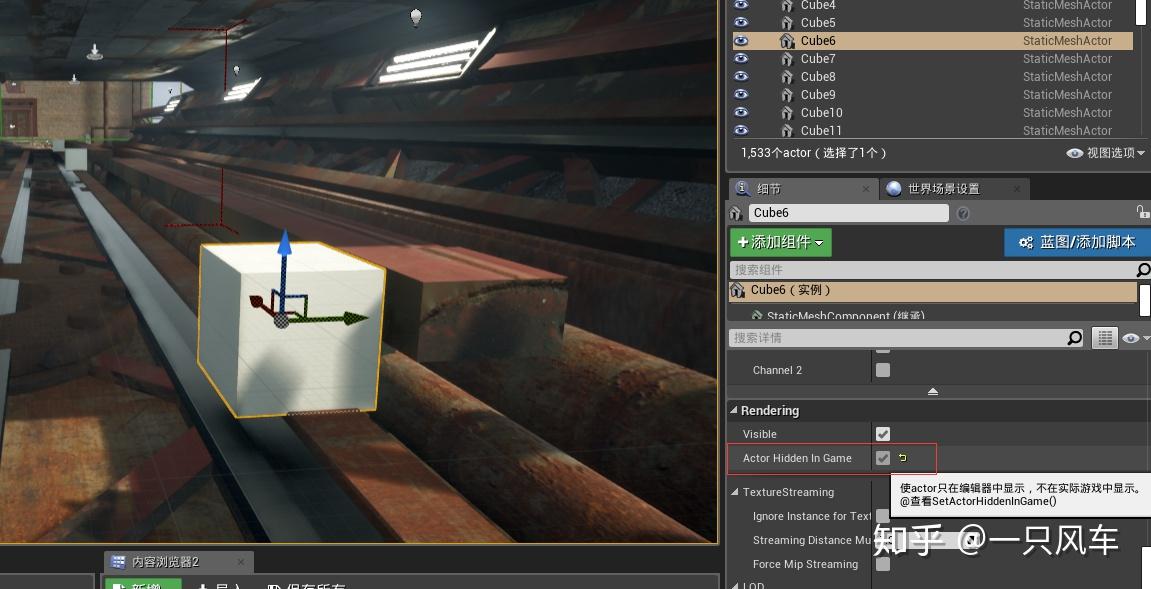
Task: Click inside the Cube6 name input field
Action: point(848,212)
